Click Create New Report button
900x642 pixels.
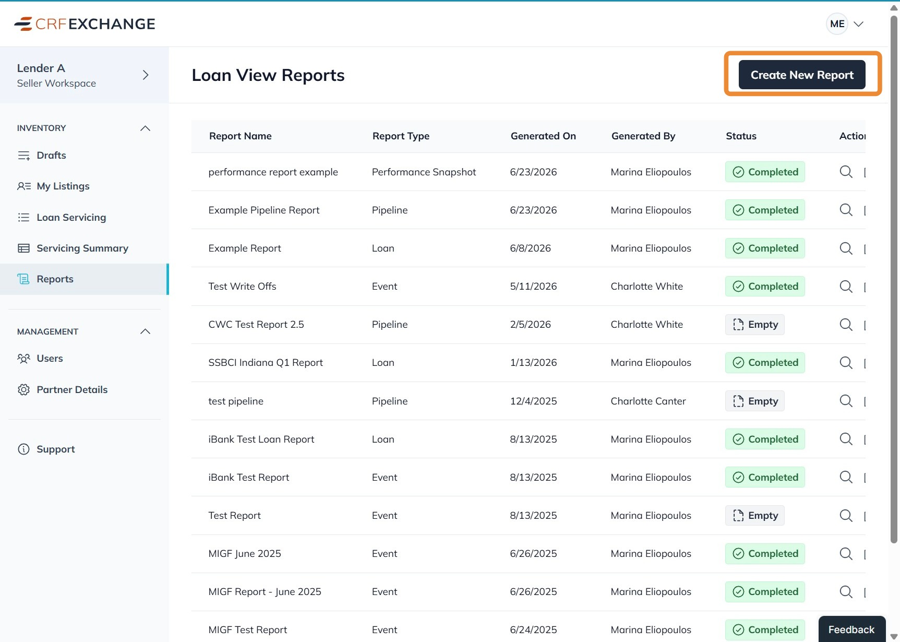[x=802, y=75]
